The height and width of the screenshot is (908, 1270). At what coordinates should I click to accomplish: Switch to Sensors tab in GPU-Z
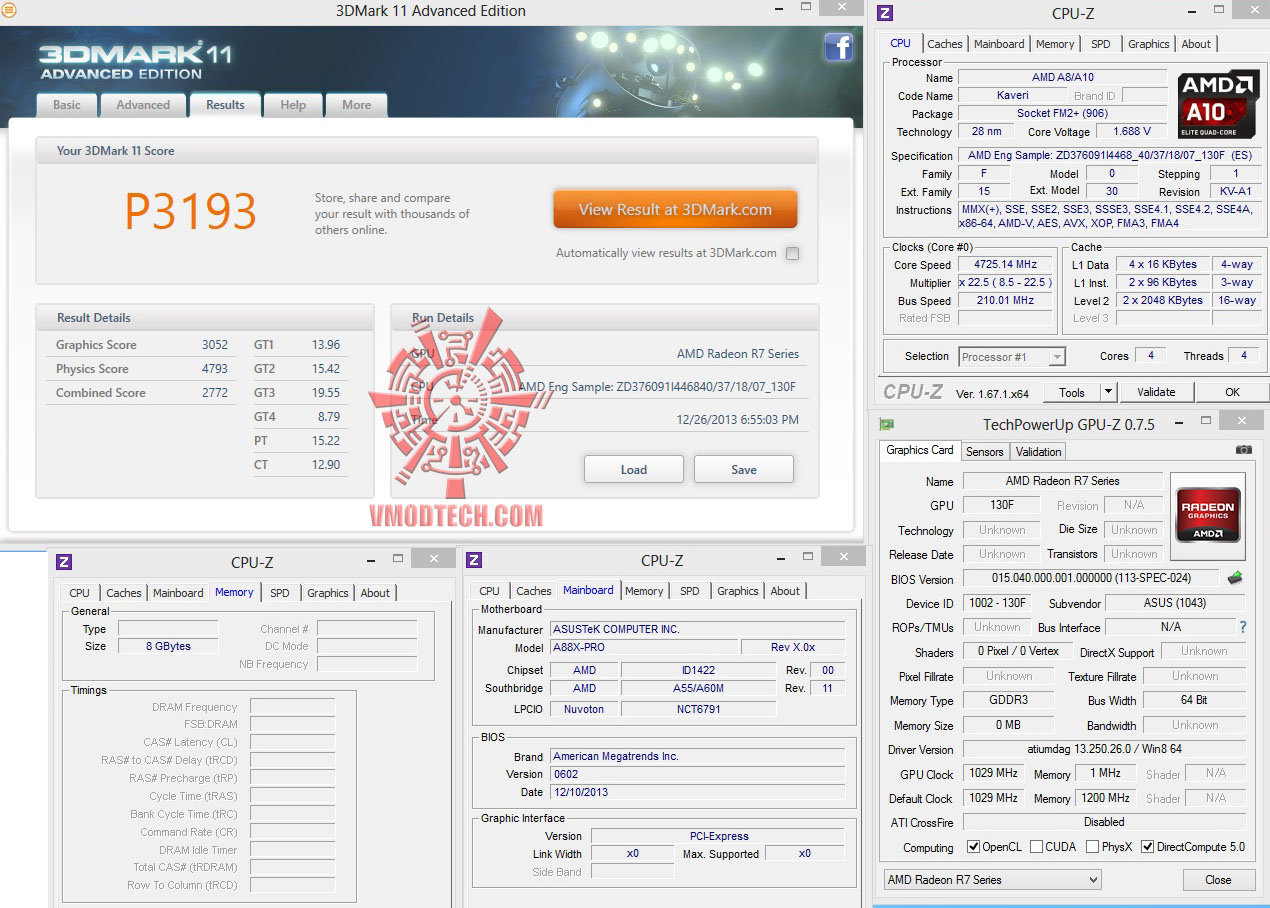(984, 452)
